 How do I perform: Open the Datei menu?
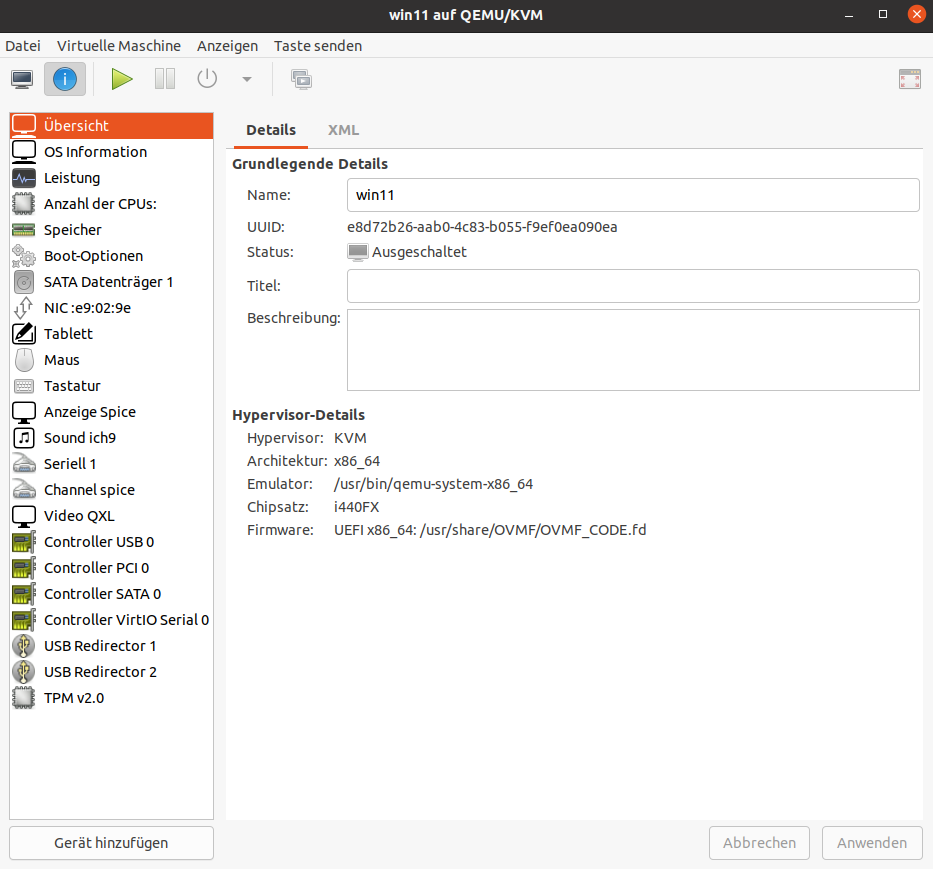click(23, 46)
